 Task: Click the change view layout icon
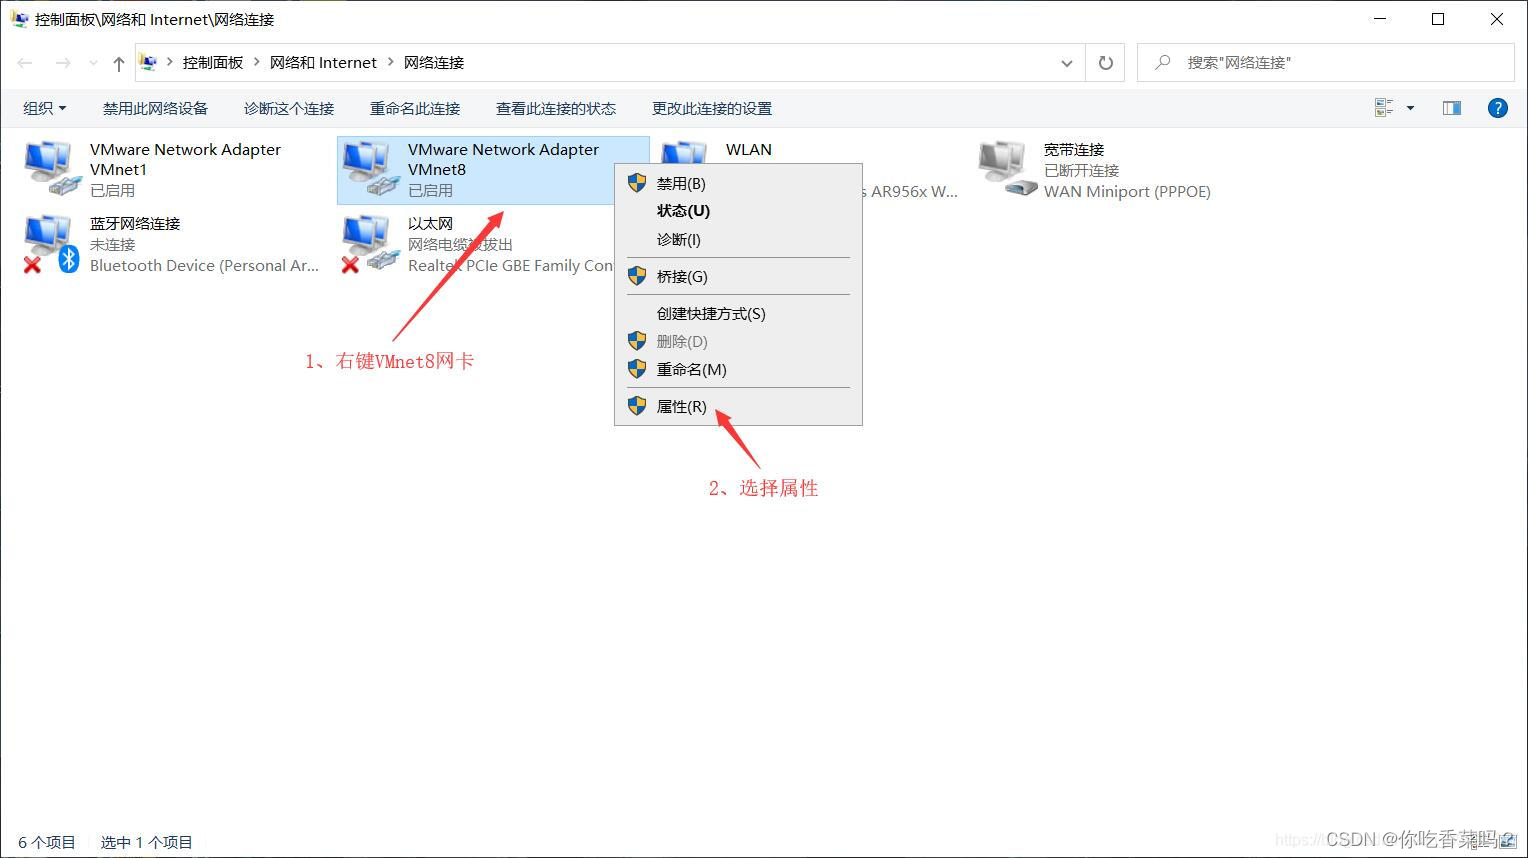click(x=1384, y=108)
